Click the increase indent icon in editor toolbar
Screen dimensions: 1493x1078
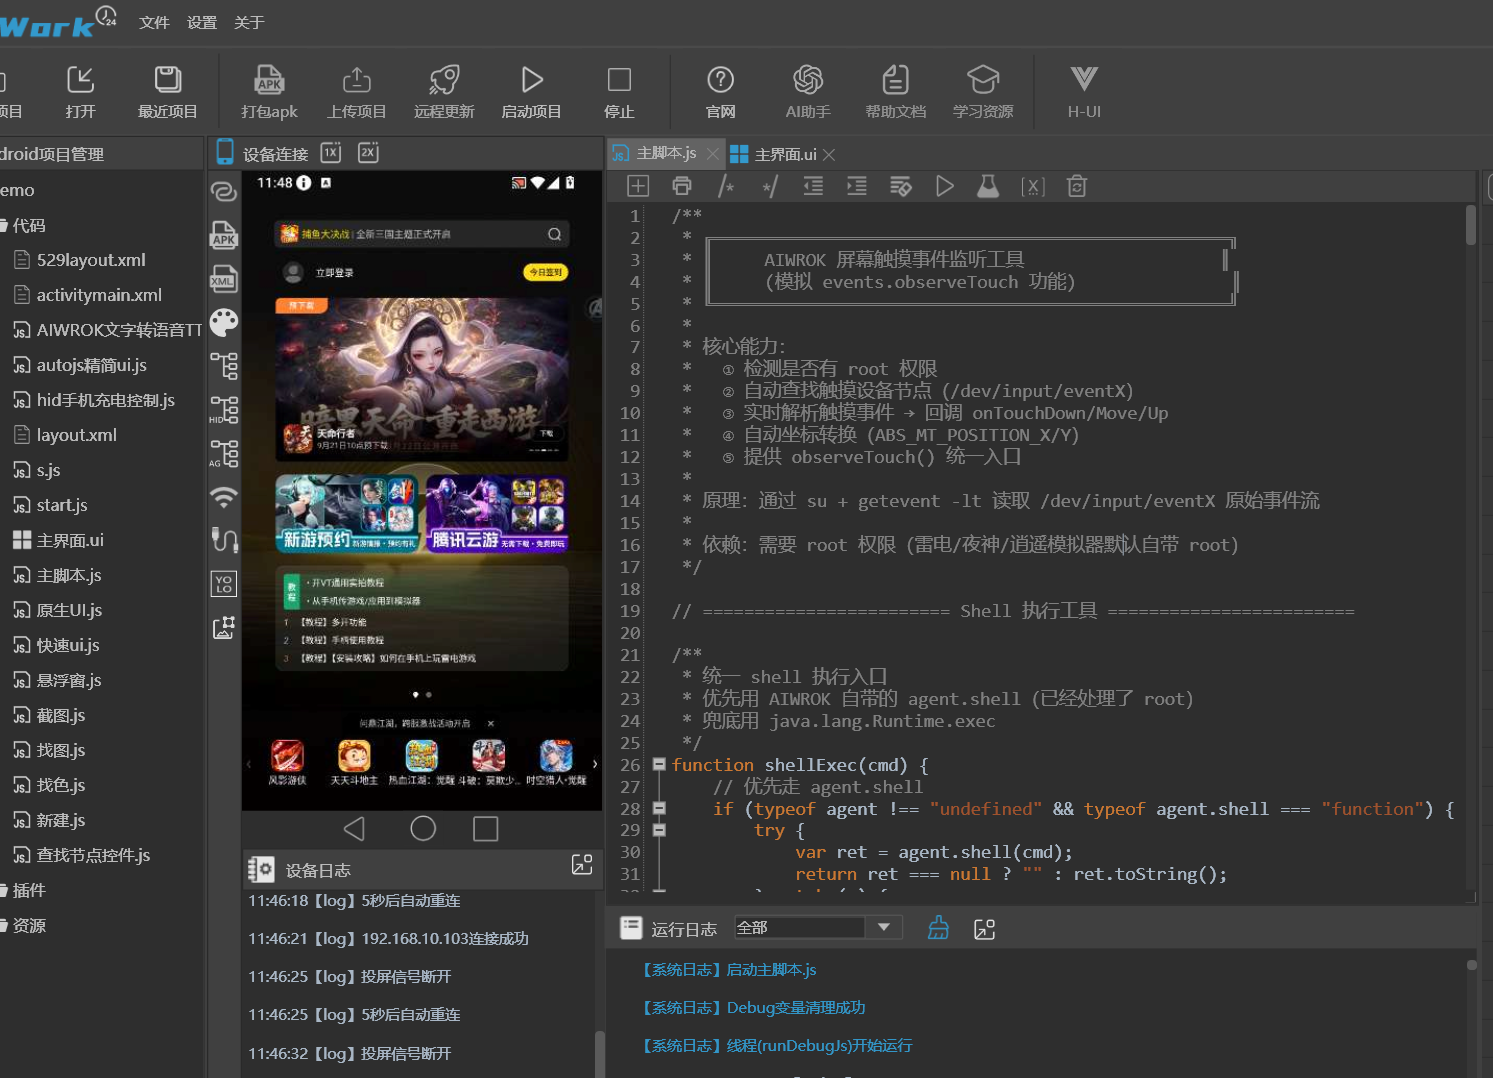pos(857,186)
